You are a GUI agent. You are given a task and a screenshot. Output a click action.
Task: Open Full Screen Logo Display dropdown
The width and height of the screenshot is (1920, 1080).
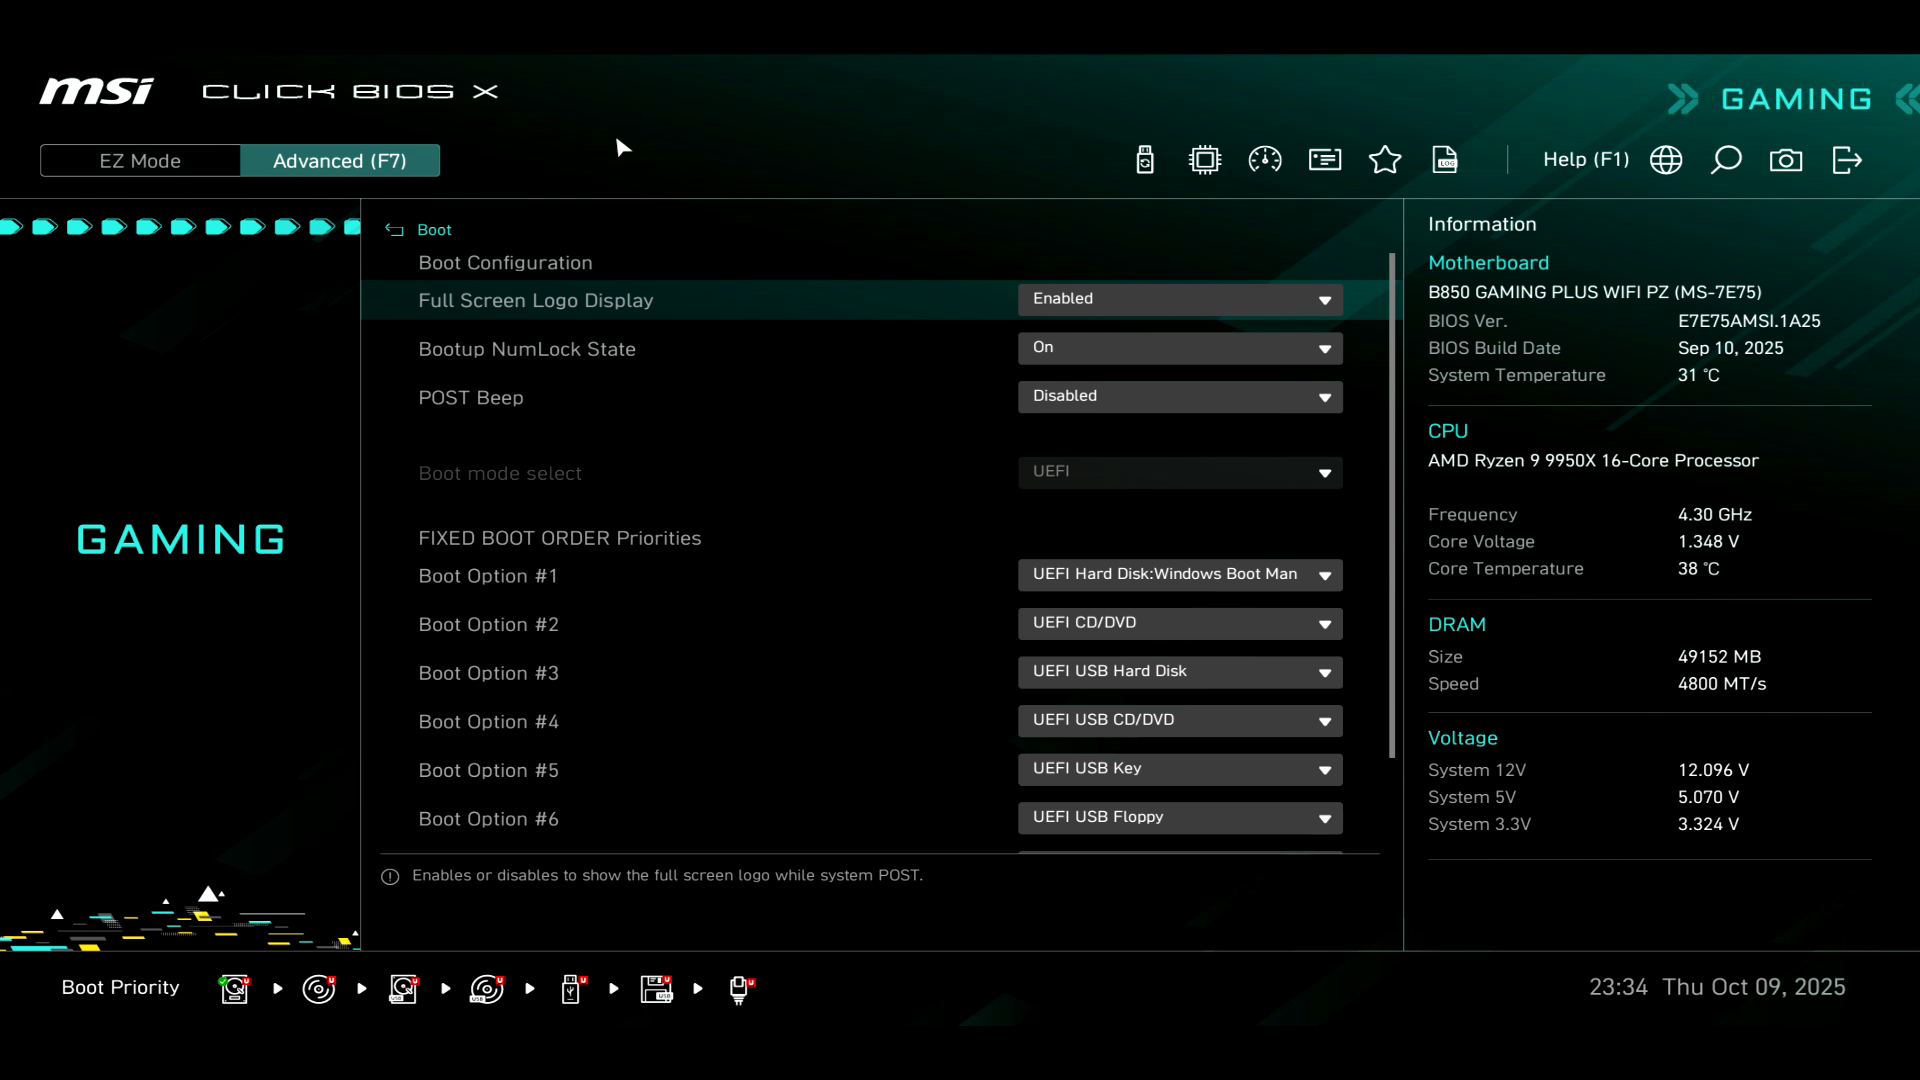[1180, 300]
